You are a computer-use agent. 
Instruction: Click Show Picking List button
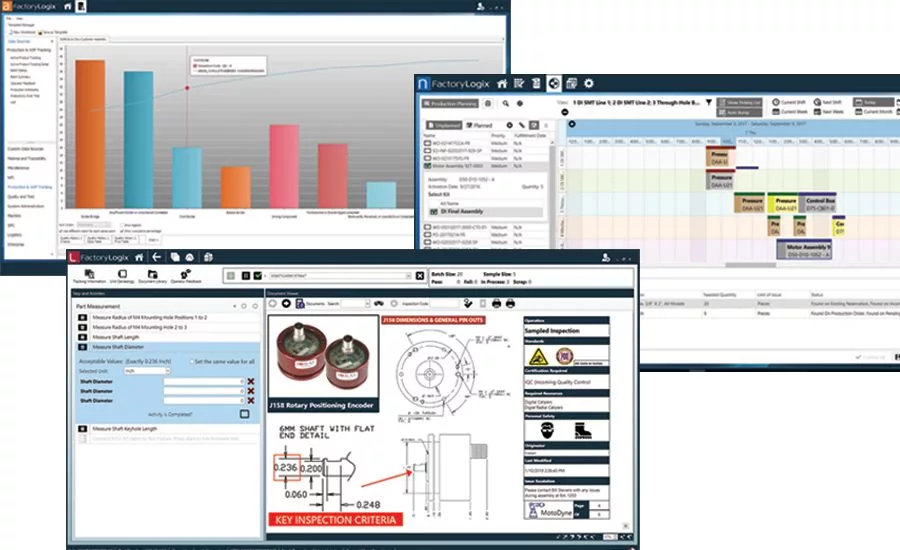coord(739,102)
